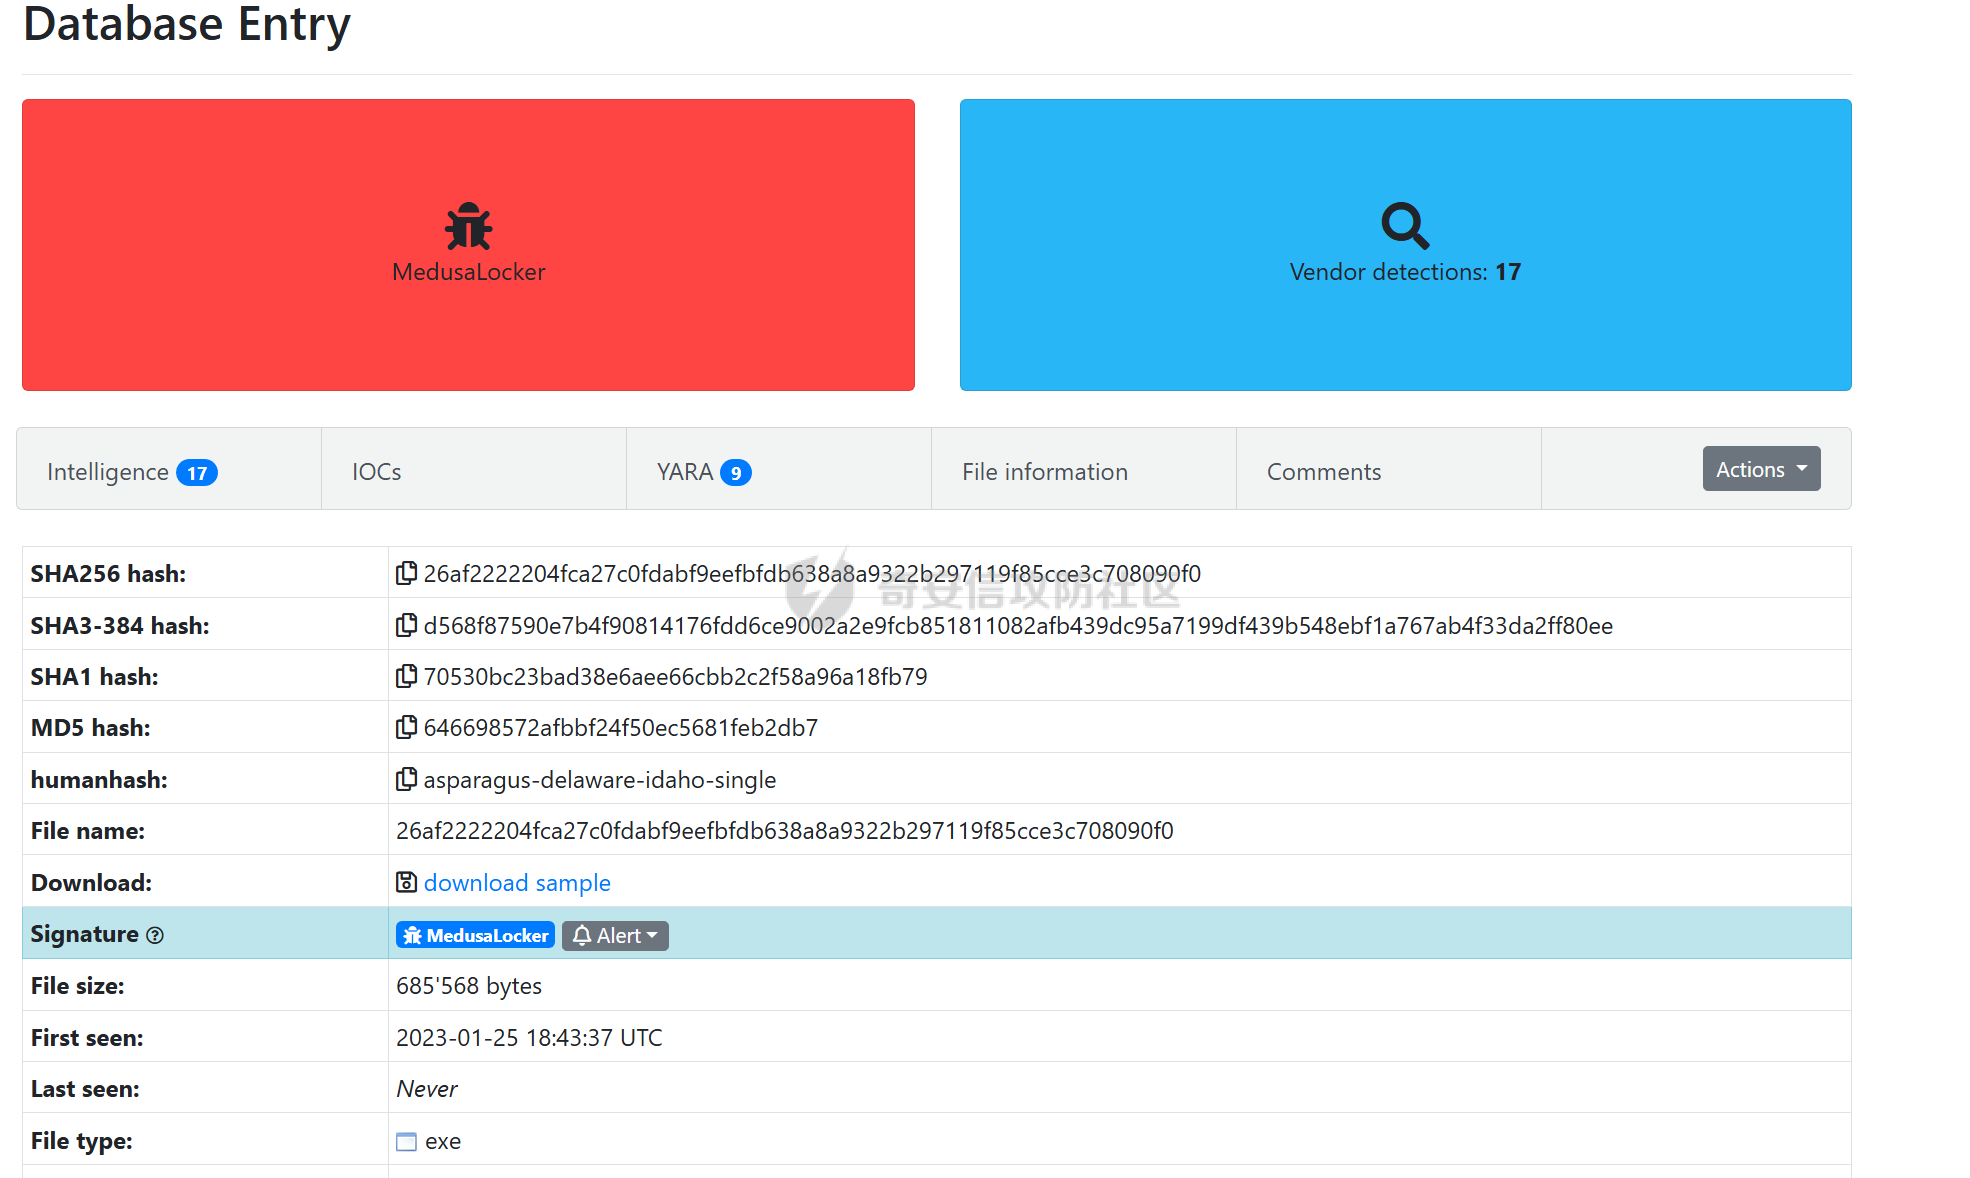The height and width of the screenshot is (1178, 1970).
Task: Select the MD5 hash value 64669857…
Action: 620,728
